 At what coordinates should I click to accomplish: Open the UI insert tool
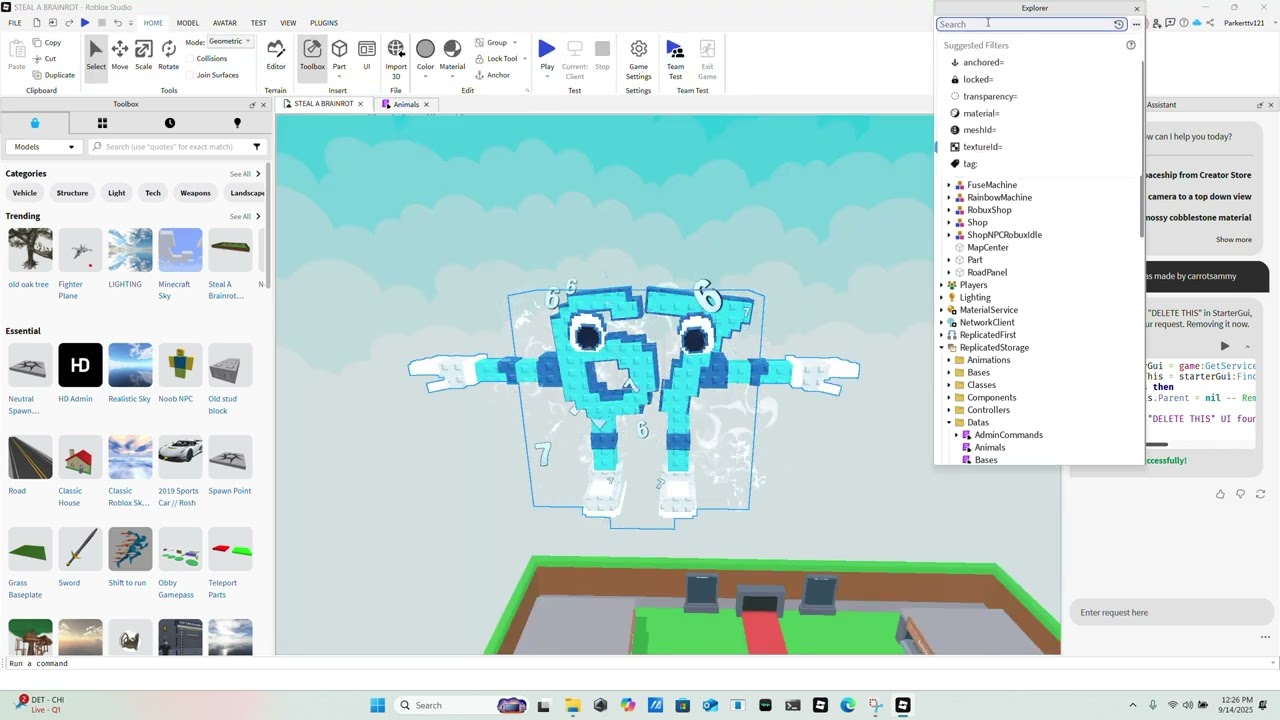click(366, 55)
